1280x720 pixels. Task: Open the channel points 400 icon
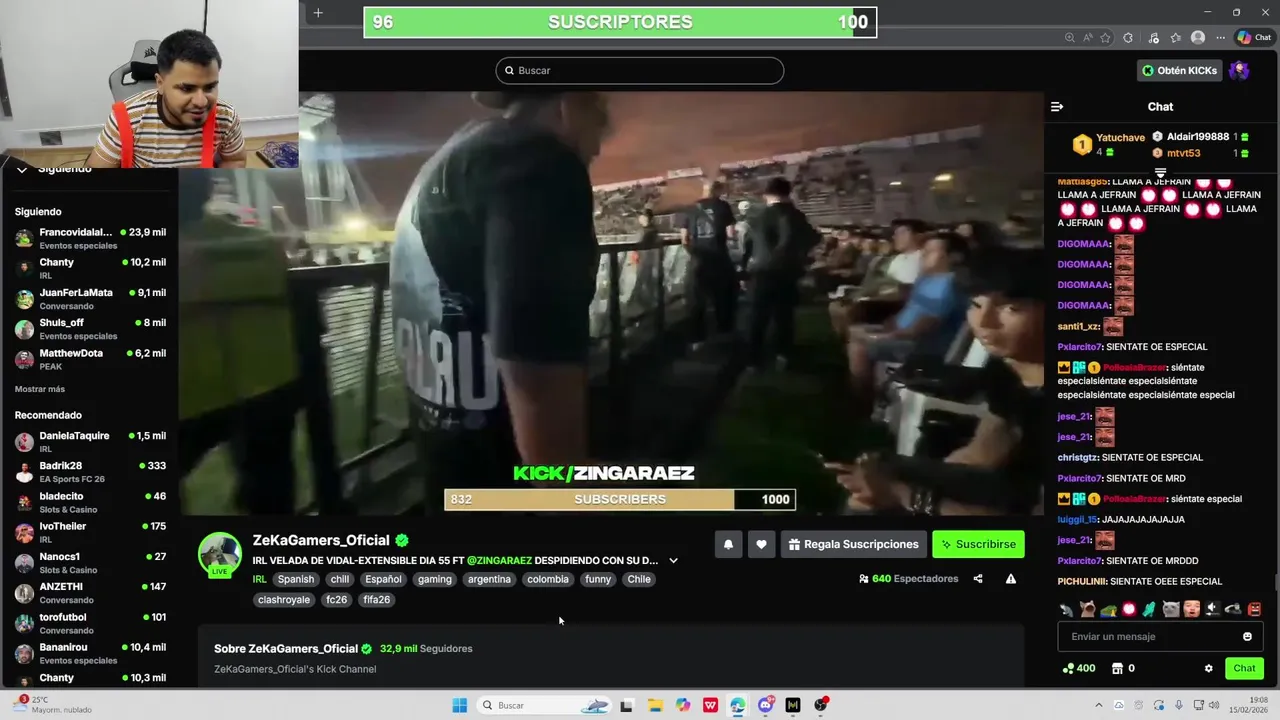pos(1079,669)
